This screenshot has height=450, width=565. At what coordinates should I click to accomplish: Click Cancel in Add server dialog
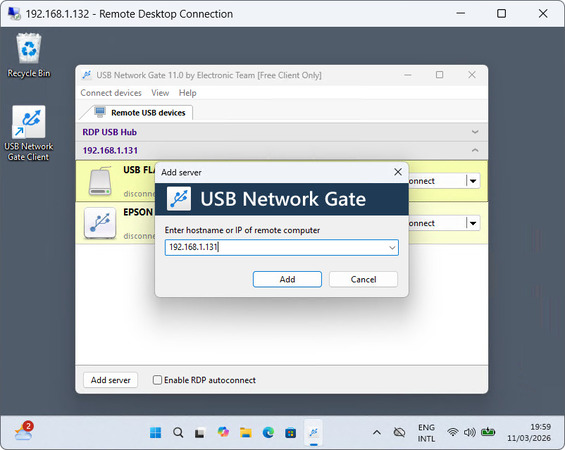(x=363, y=279)
